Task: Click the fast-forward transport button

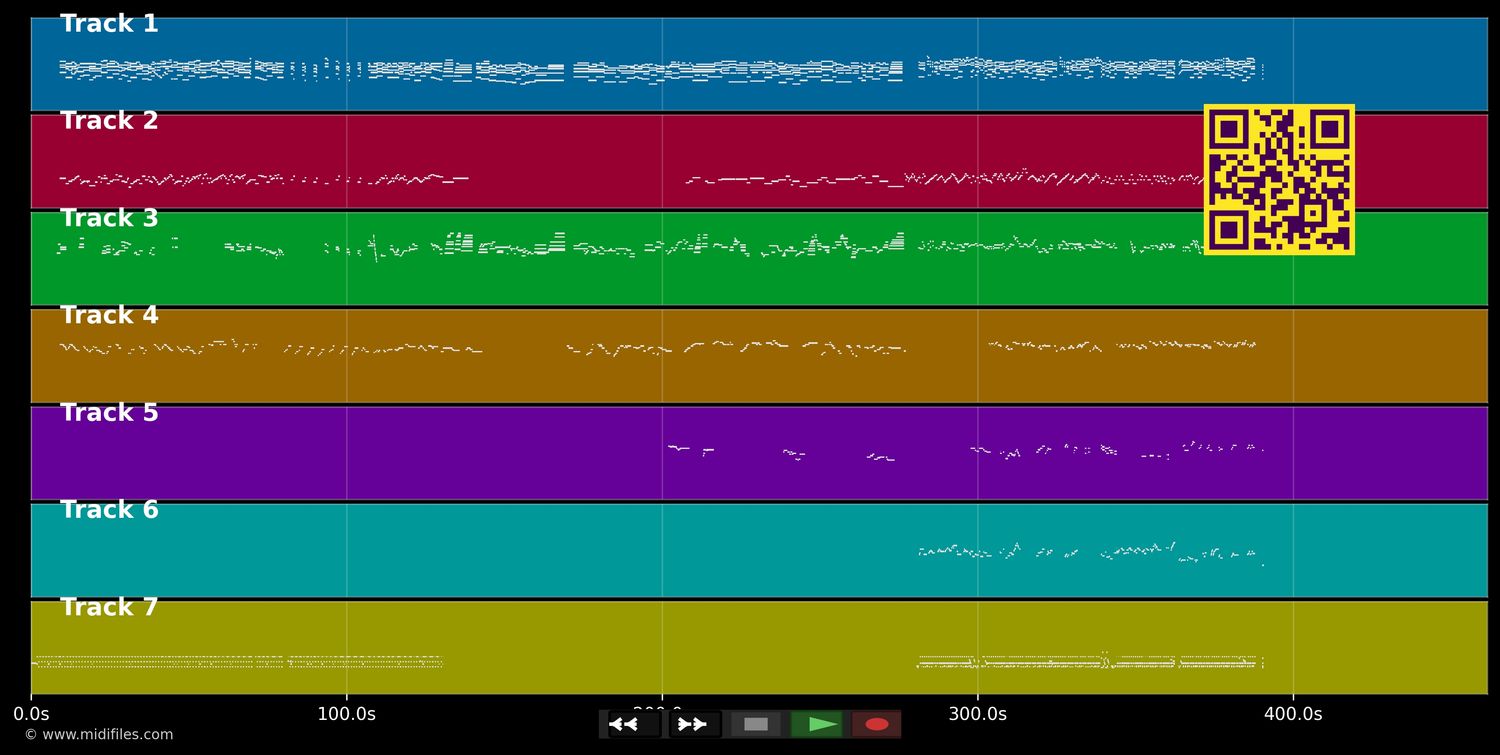Action: [x=694, y=724]
